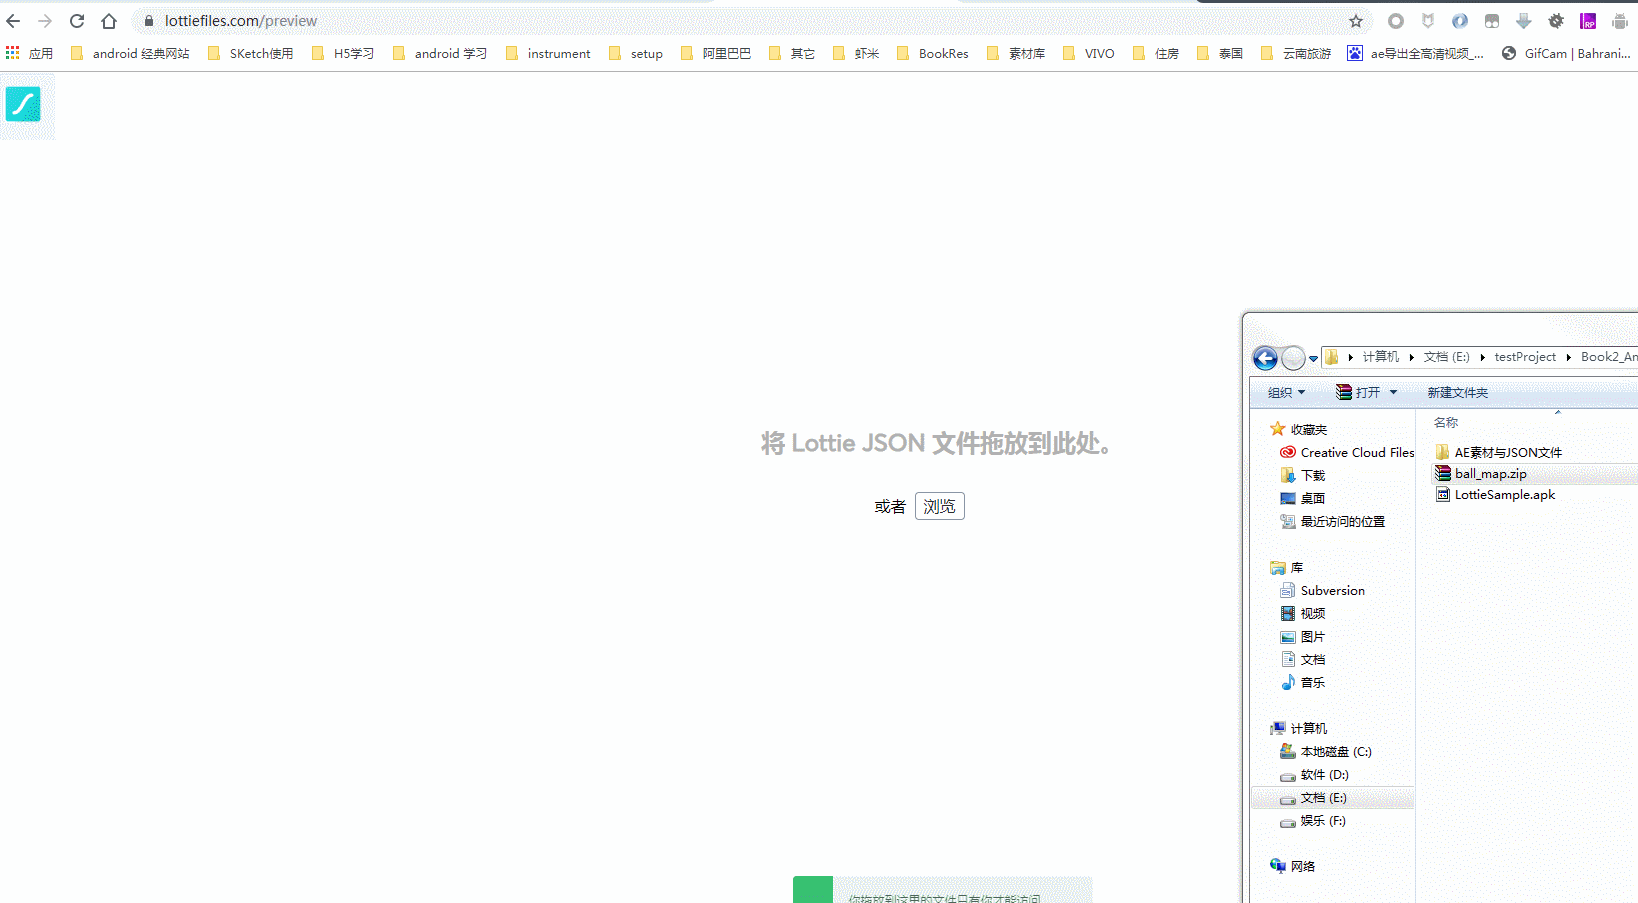Open the 视频 library
Image resolution: width=1638 pixels, height=903 pixels.
(x=1302, y=613)
